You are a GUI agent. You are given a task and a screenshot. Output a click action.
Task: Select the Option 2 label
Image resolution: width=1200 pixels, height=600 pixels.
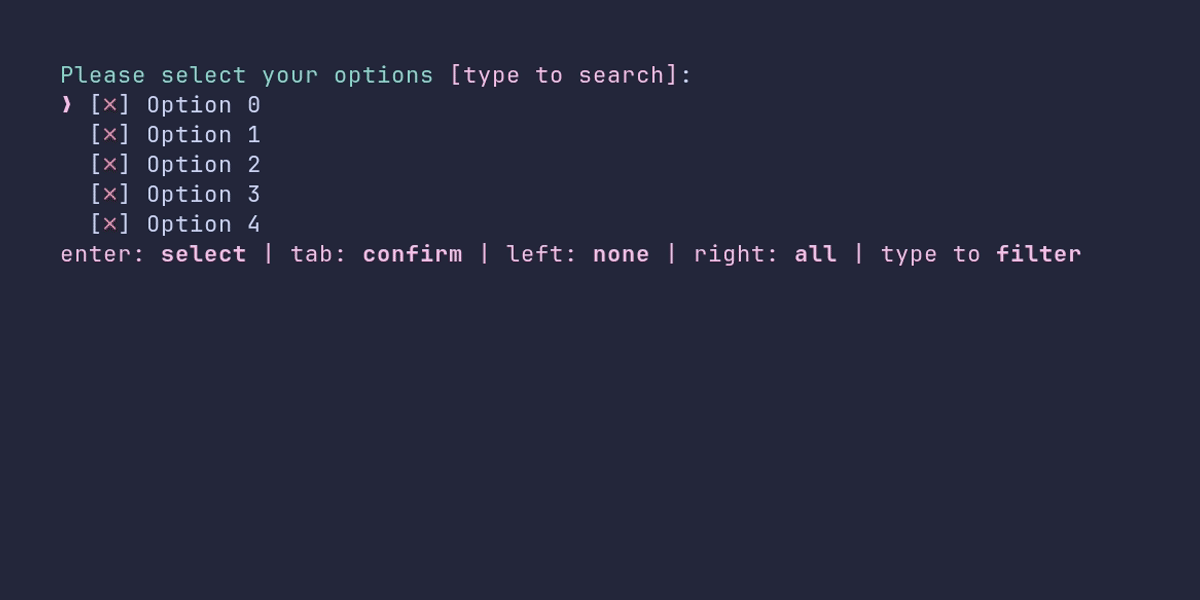coord(204,165)
